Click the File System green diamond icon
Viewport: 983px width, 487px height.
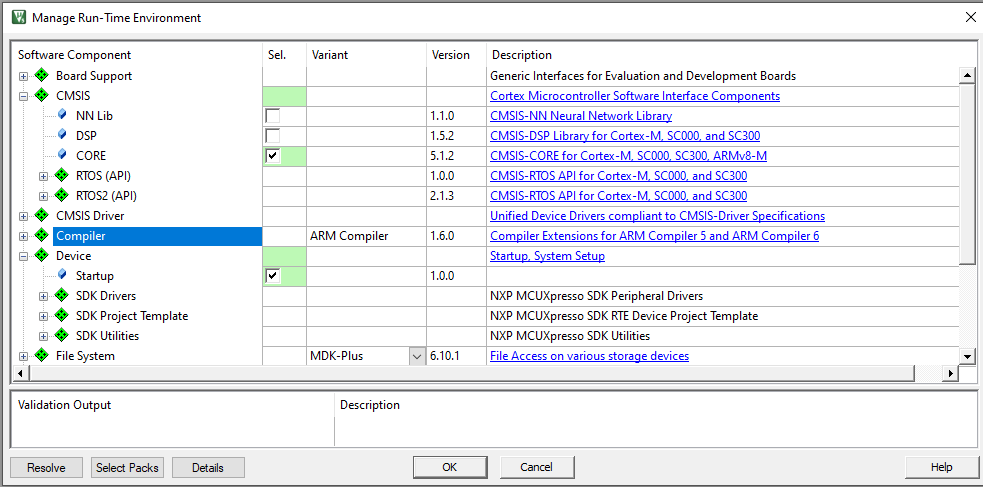(41, 356)
